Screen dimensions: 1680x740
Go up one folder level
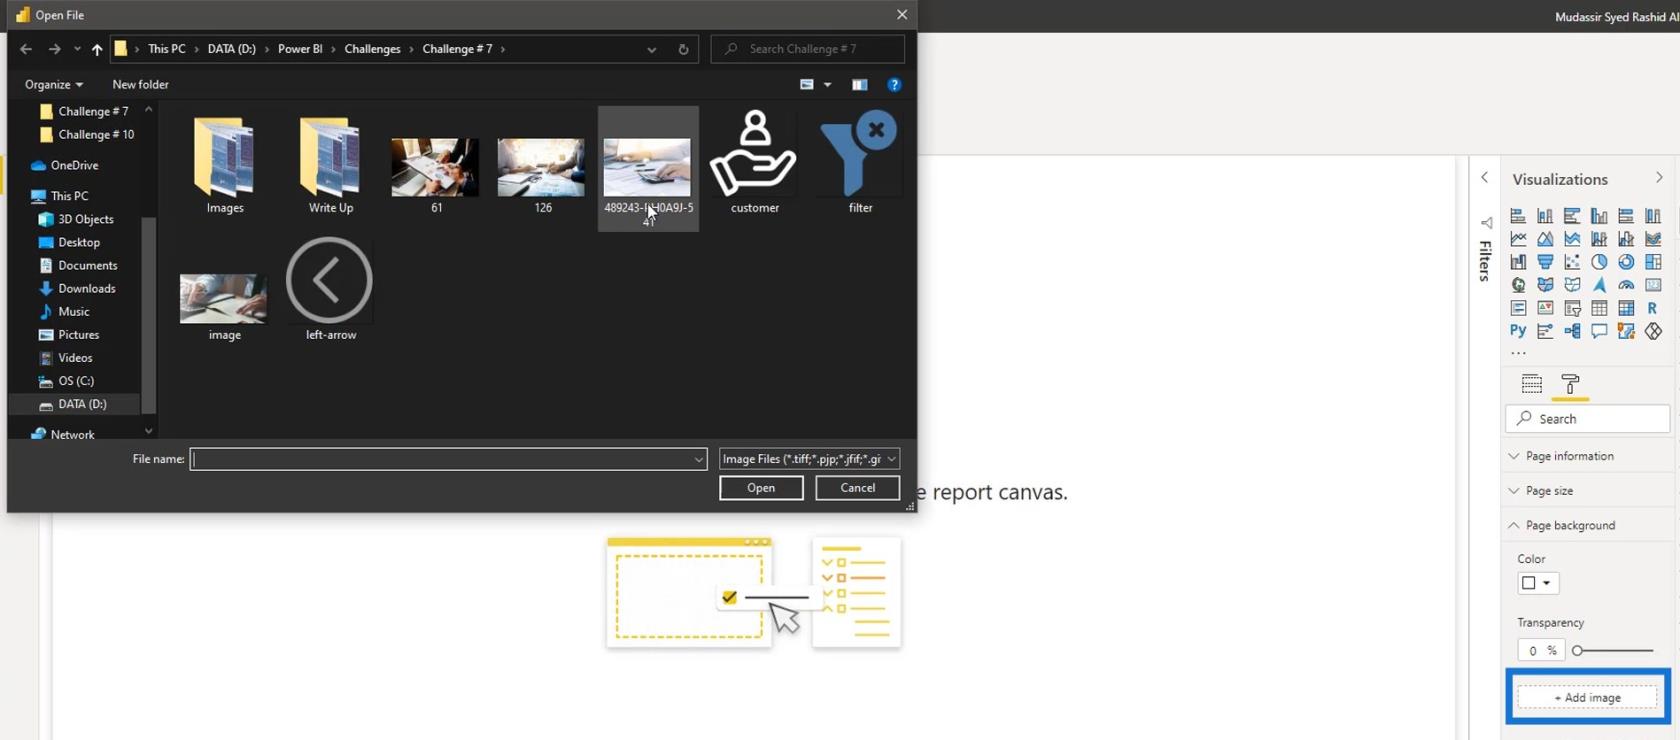pyautogui.click(x=97, y=49)
